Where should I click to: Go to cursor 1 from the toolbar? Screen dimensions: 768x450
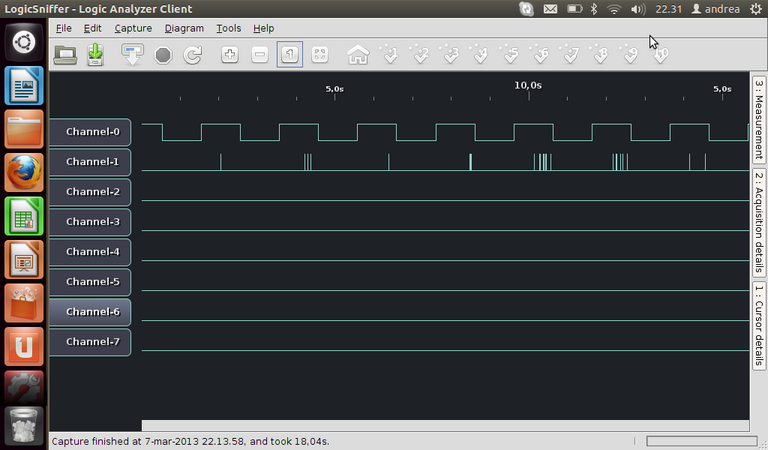pyautogui.click(x=389, y=54)
